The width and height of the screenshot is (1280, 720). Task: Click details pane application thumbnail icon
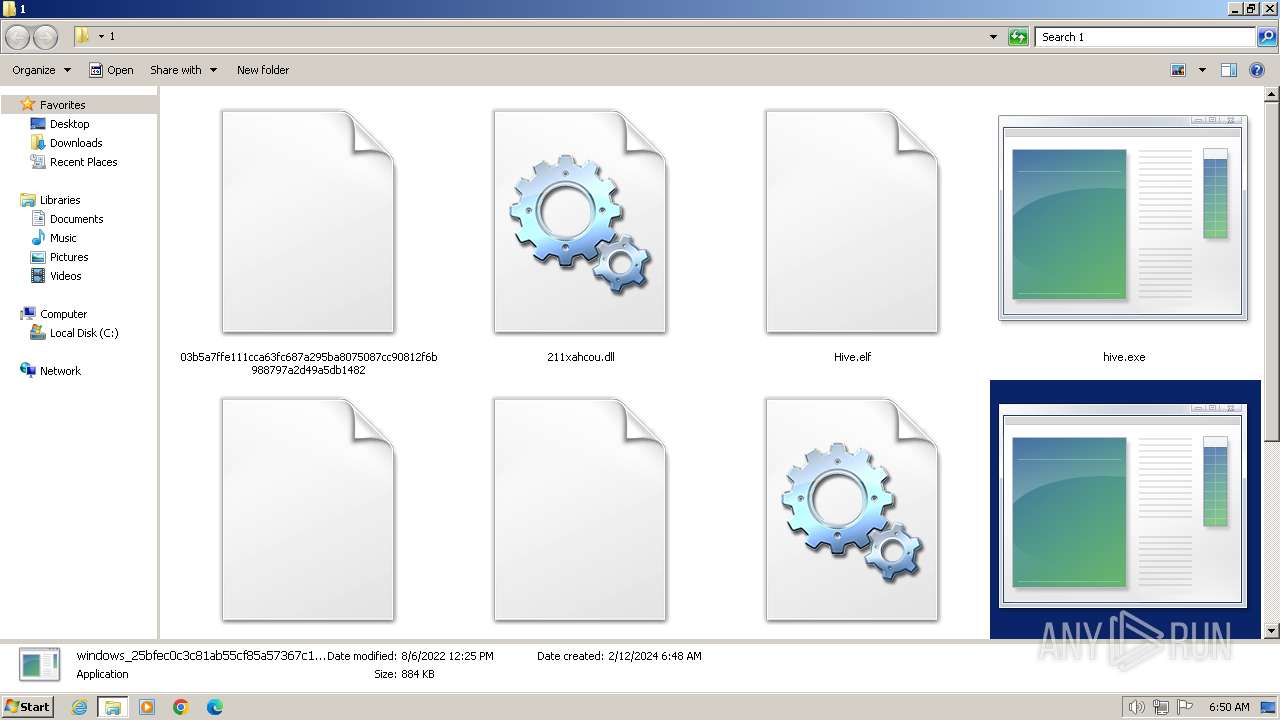coord(39,665)
